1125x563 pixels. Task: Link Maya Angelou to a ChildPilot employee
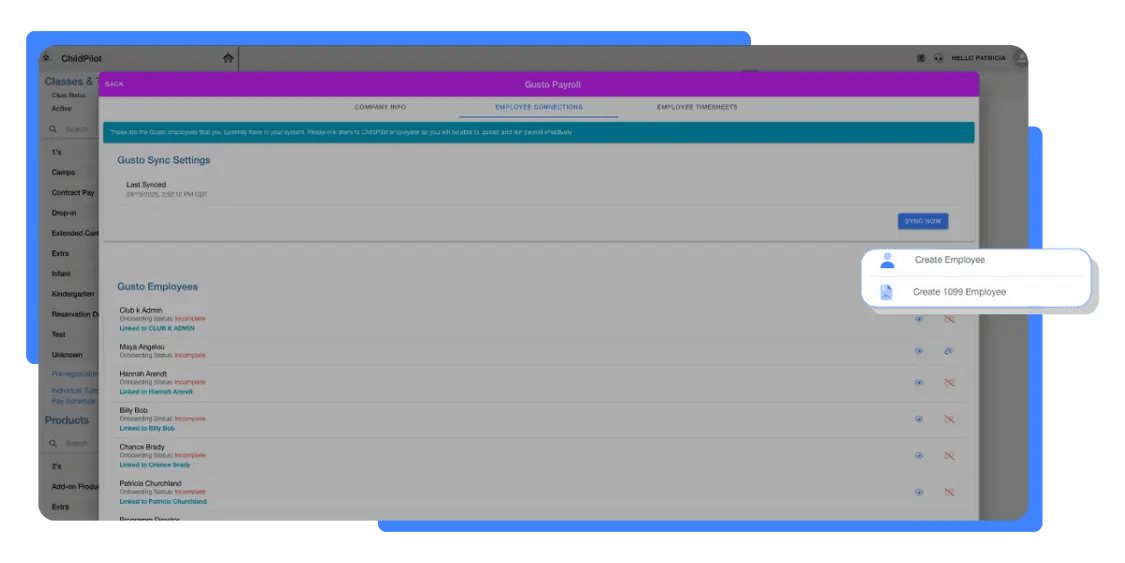(949, 351)
